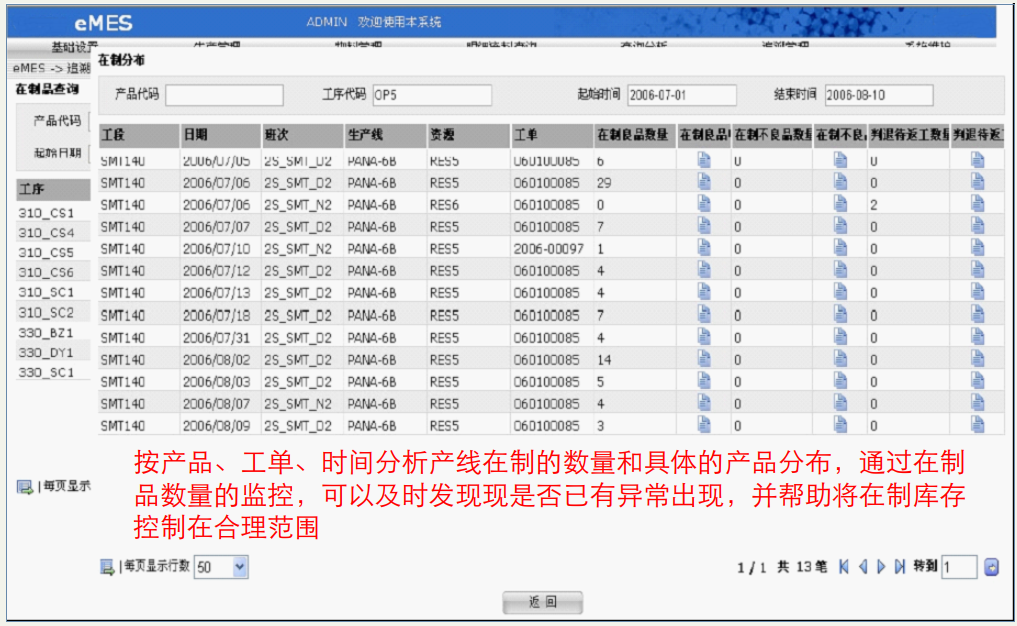Click export icon beside 每页显示行数

tap(107, 567)
